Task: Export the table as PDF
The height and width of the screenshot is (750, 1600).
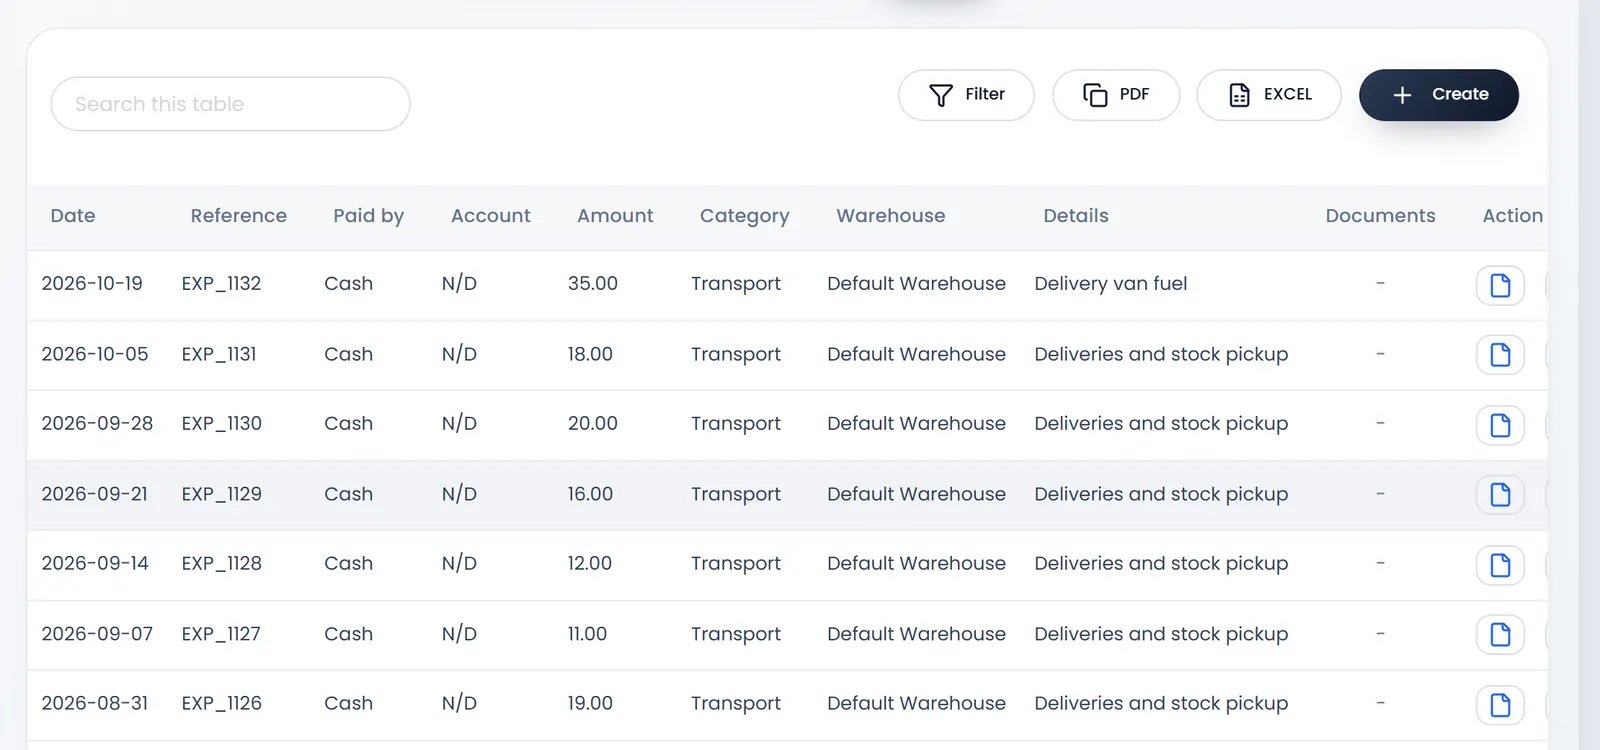Action: point(1116,95)
